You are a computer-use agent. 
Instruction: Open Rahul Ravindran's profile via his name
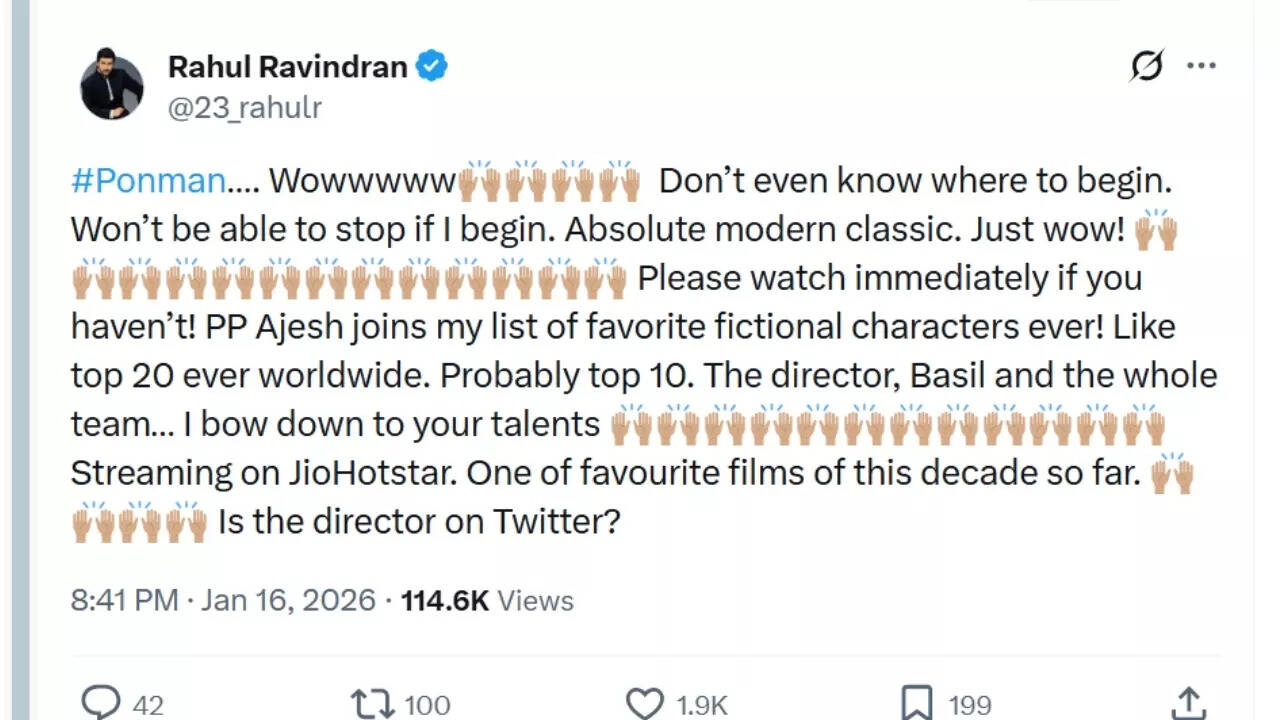coord(292,66)
